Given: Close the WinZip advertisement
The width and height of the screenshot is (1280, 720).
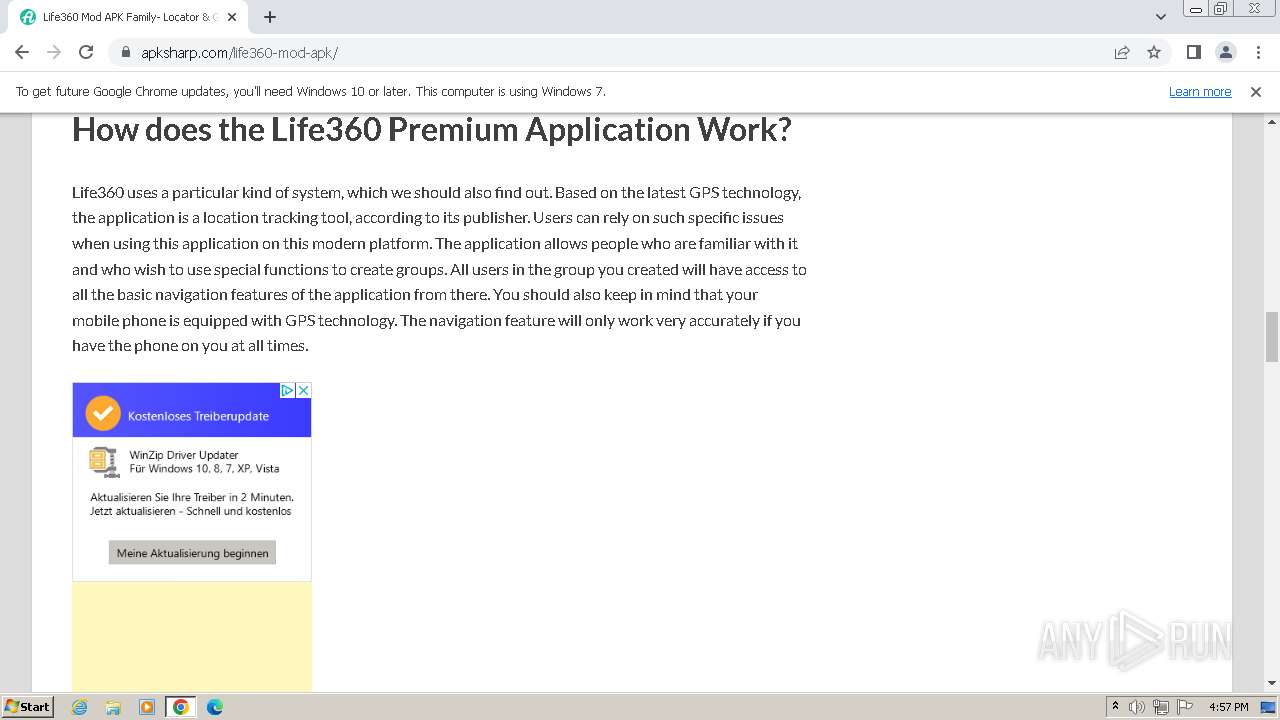Looking at the screenshot, I should [x=303, y=390].
